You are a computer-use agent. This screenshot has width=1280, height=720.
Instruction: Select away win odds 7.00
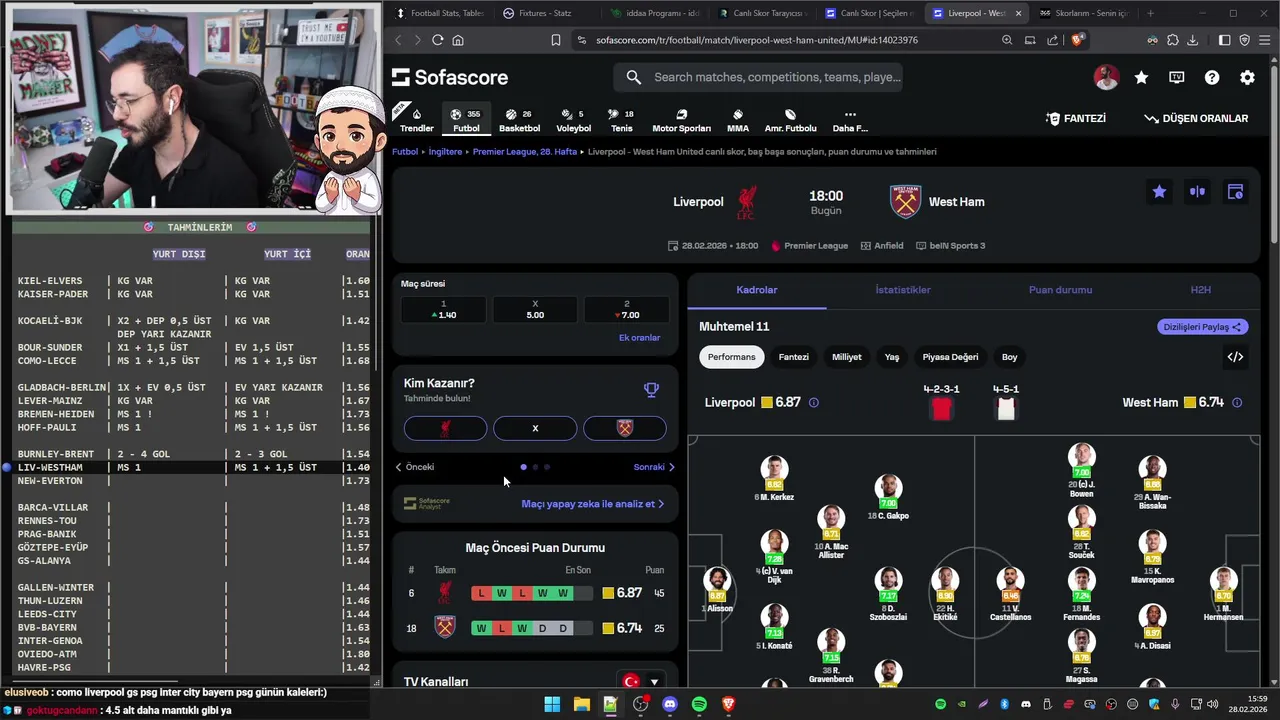[x=627, y=310]
